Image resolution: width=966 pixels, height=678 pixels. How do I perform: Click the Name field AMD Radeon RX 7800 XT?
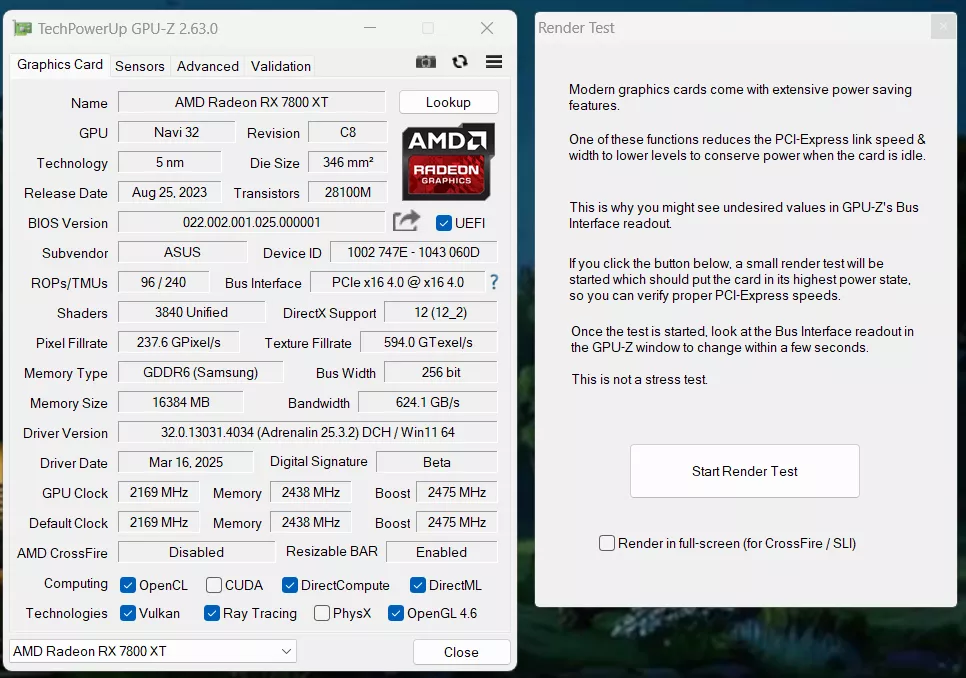(x=251, y=102)
